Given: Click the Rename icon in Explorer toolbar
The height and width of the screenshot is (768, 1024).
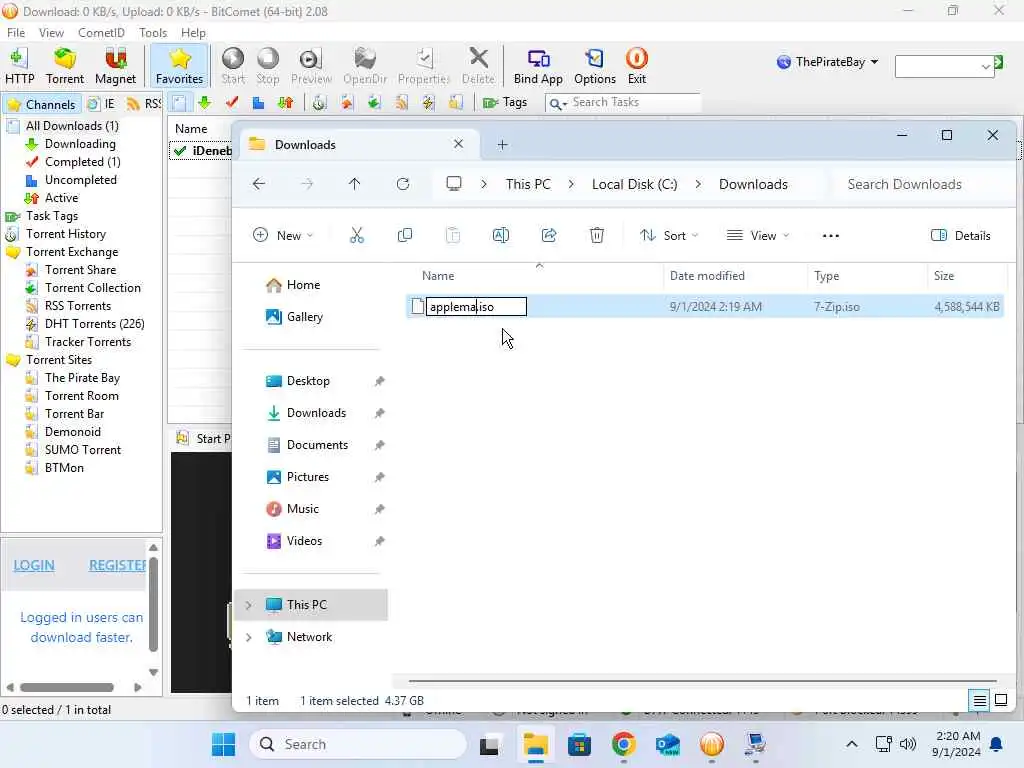Looking at the screenshot, I should (x=501, y=236).
